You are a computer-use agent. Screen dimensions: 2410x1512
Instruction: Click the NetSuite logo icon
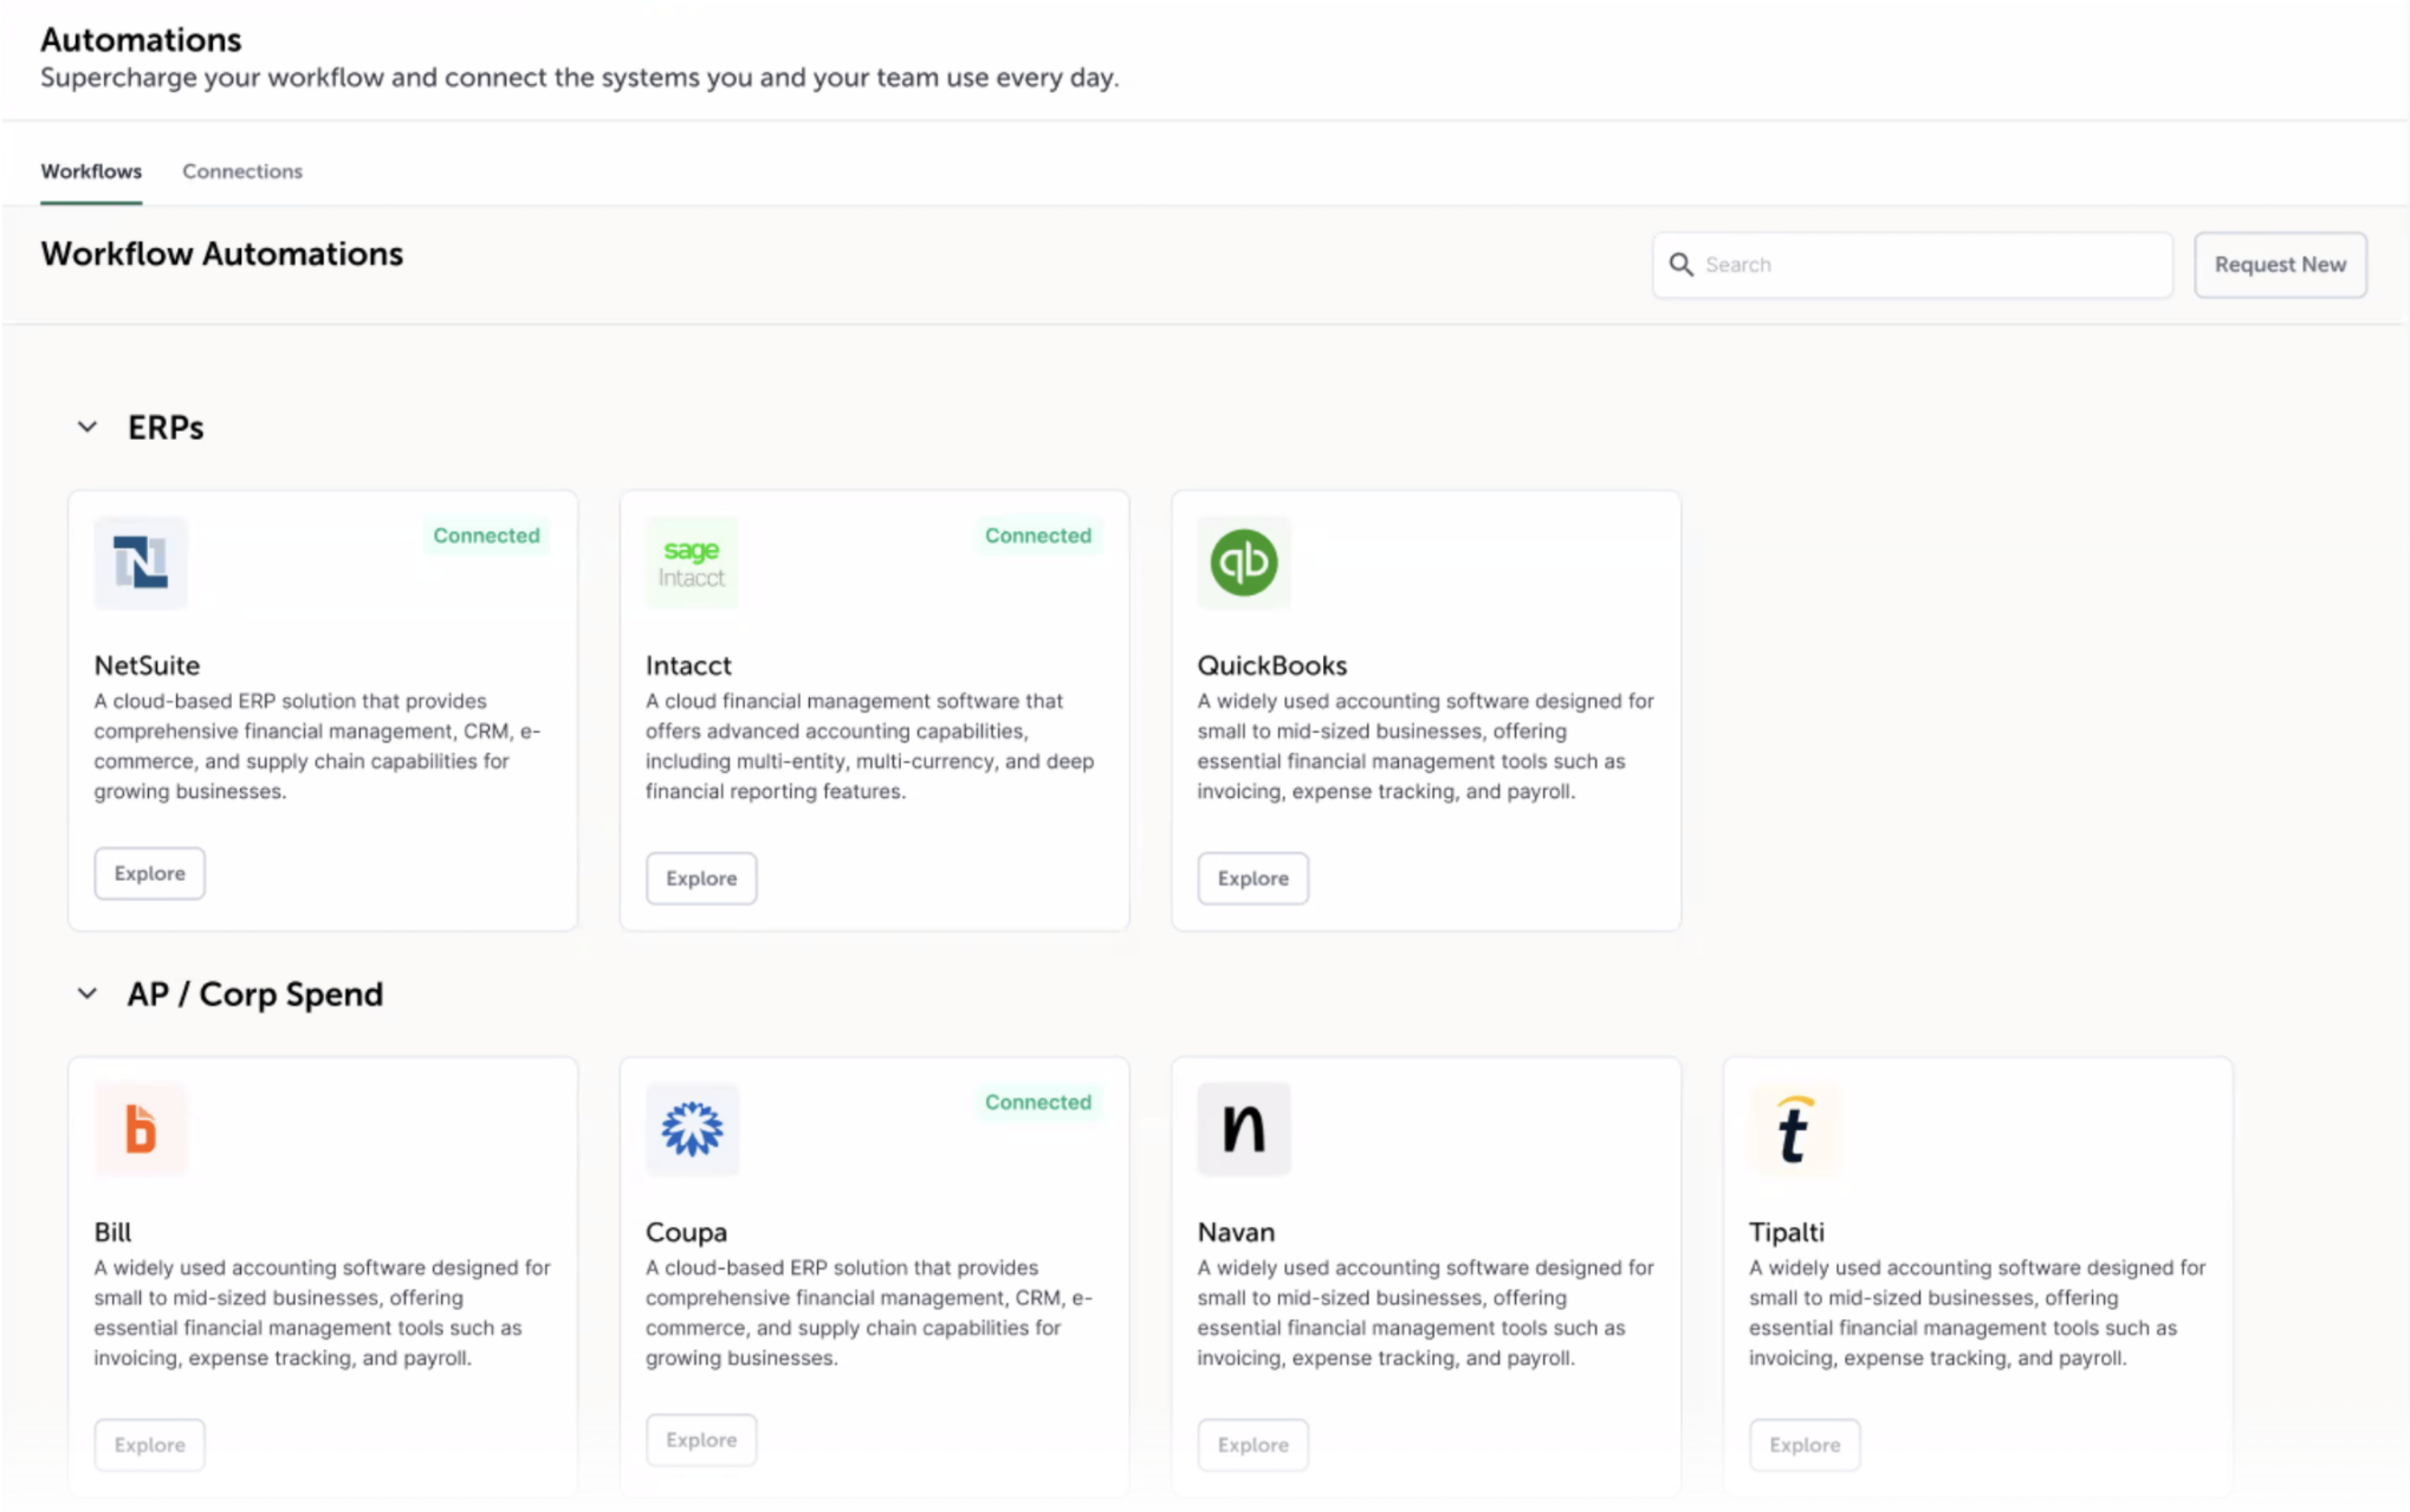tap(140, 562)
